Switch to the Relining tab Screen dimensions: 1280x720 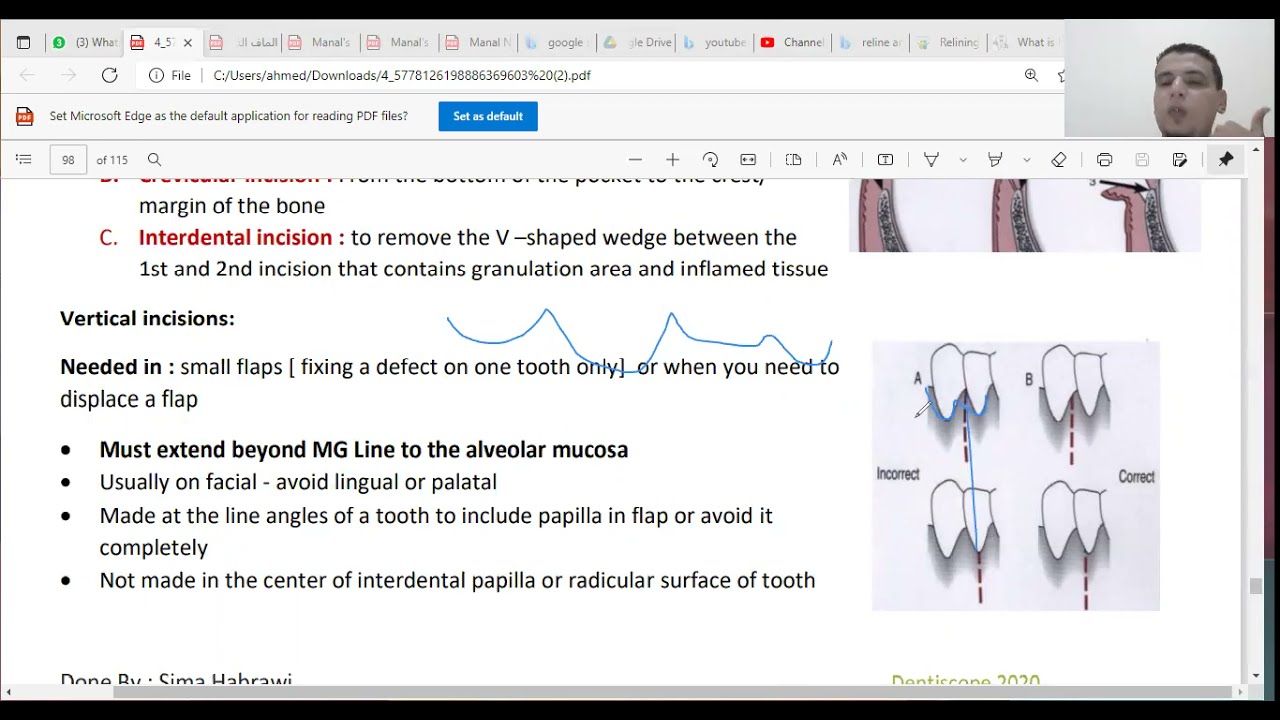(x=949, y=43)
